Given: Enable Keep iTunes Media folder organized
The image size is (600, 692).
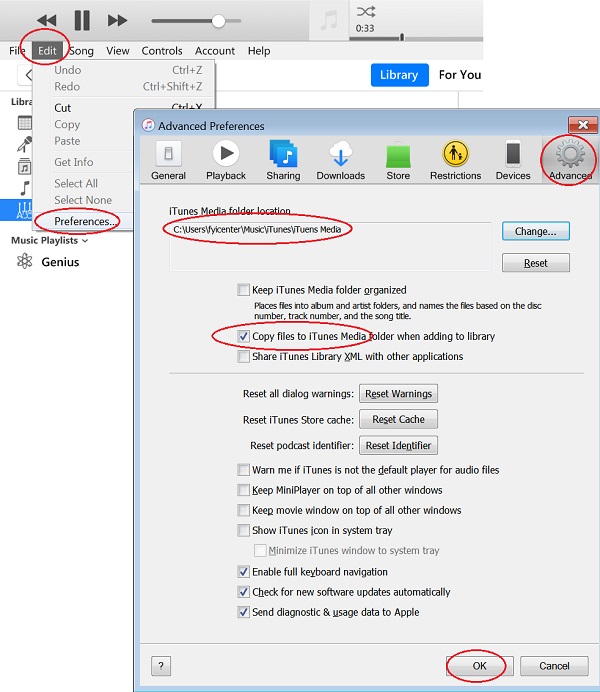Looking at the screenshot, I should 243,290.
